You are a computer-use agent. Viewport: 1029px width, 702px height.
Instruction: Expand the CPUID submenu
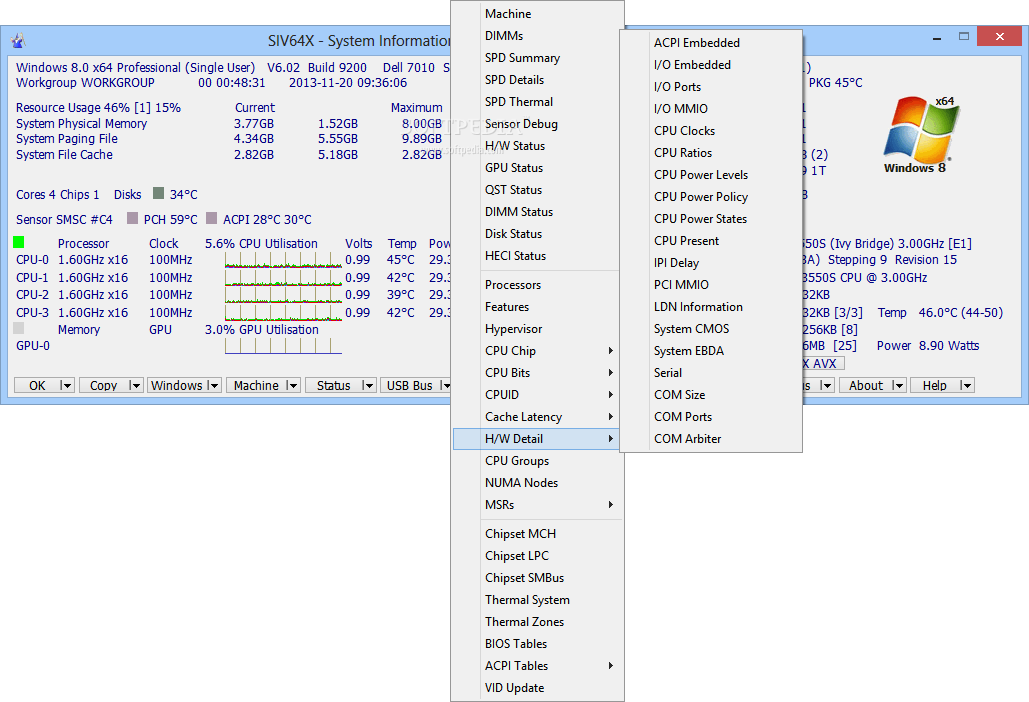(537, 394)
